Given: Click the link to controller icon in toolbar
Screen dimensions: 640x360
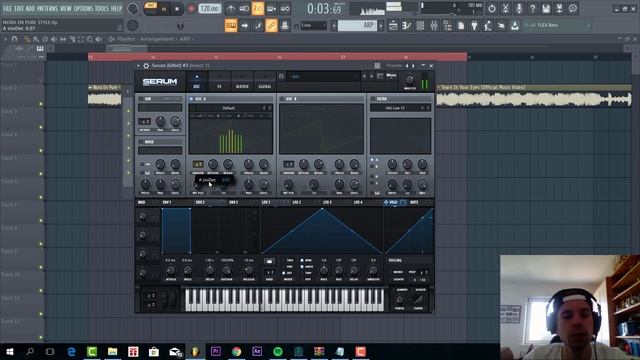Looking at the screenshot, I should [x=271, y=26].
